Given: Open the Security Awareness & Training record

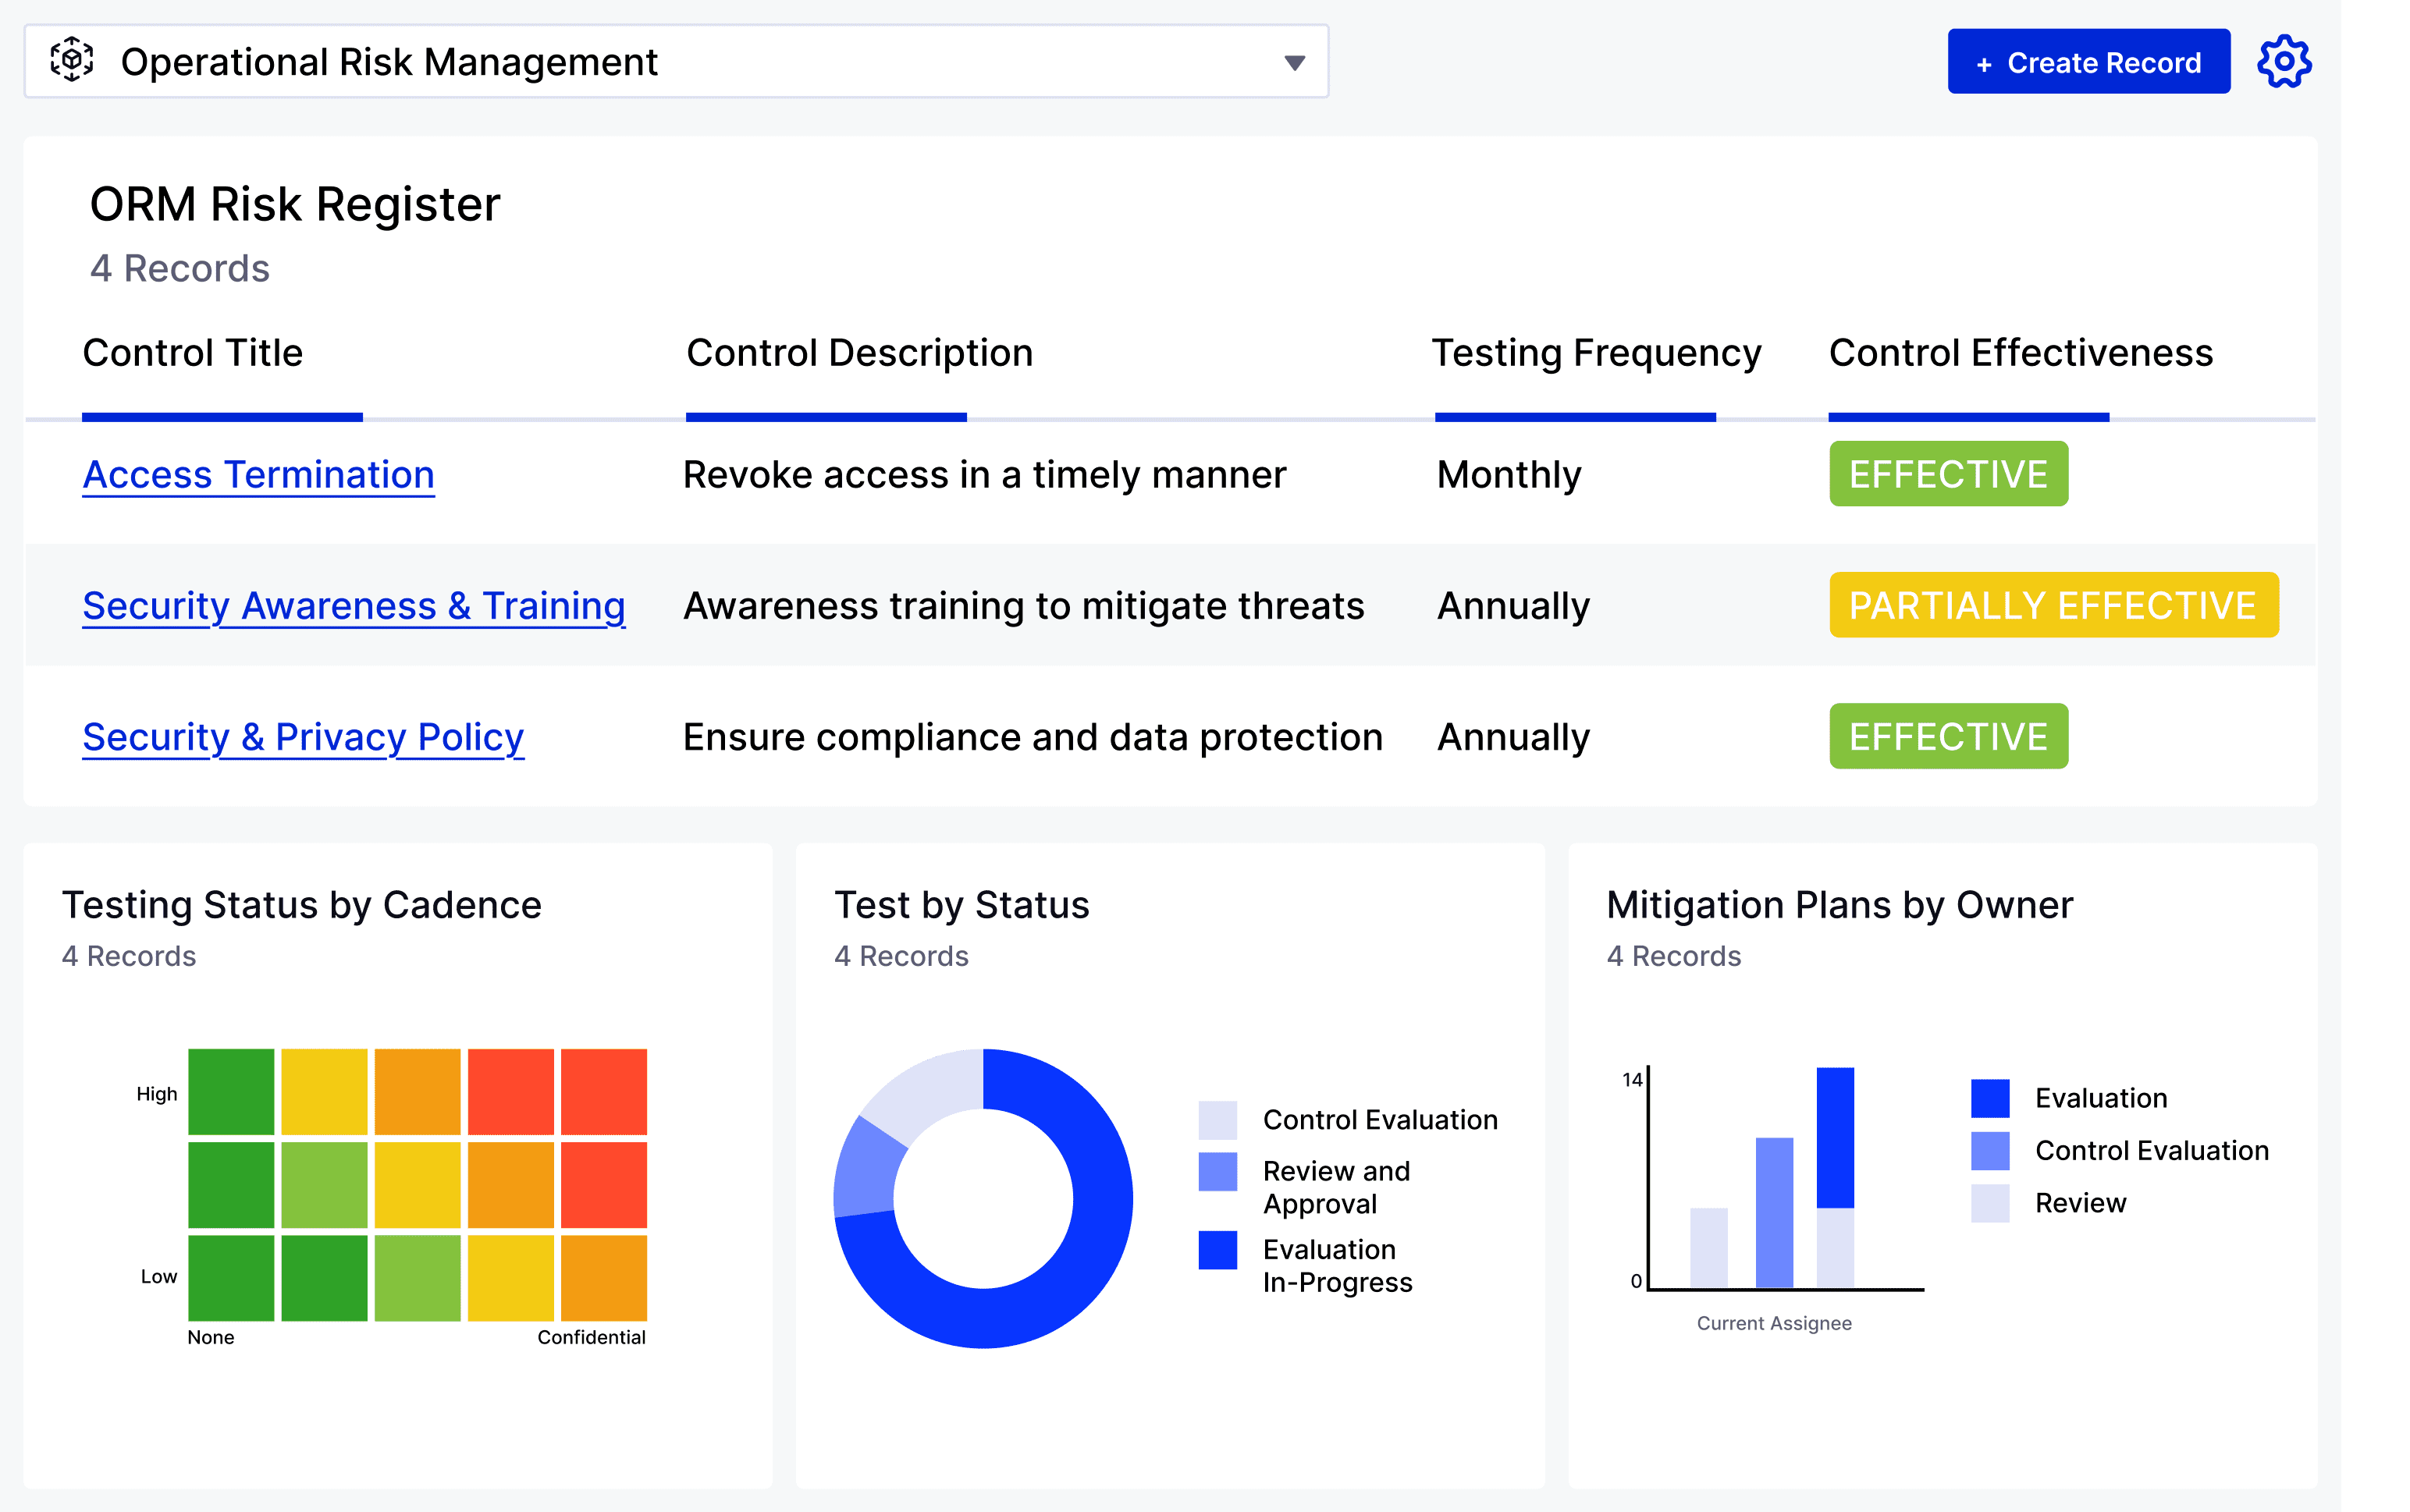Looking at the screenshot, I should pyautogui.click(x=353, y=605).
